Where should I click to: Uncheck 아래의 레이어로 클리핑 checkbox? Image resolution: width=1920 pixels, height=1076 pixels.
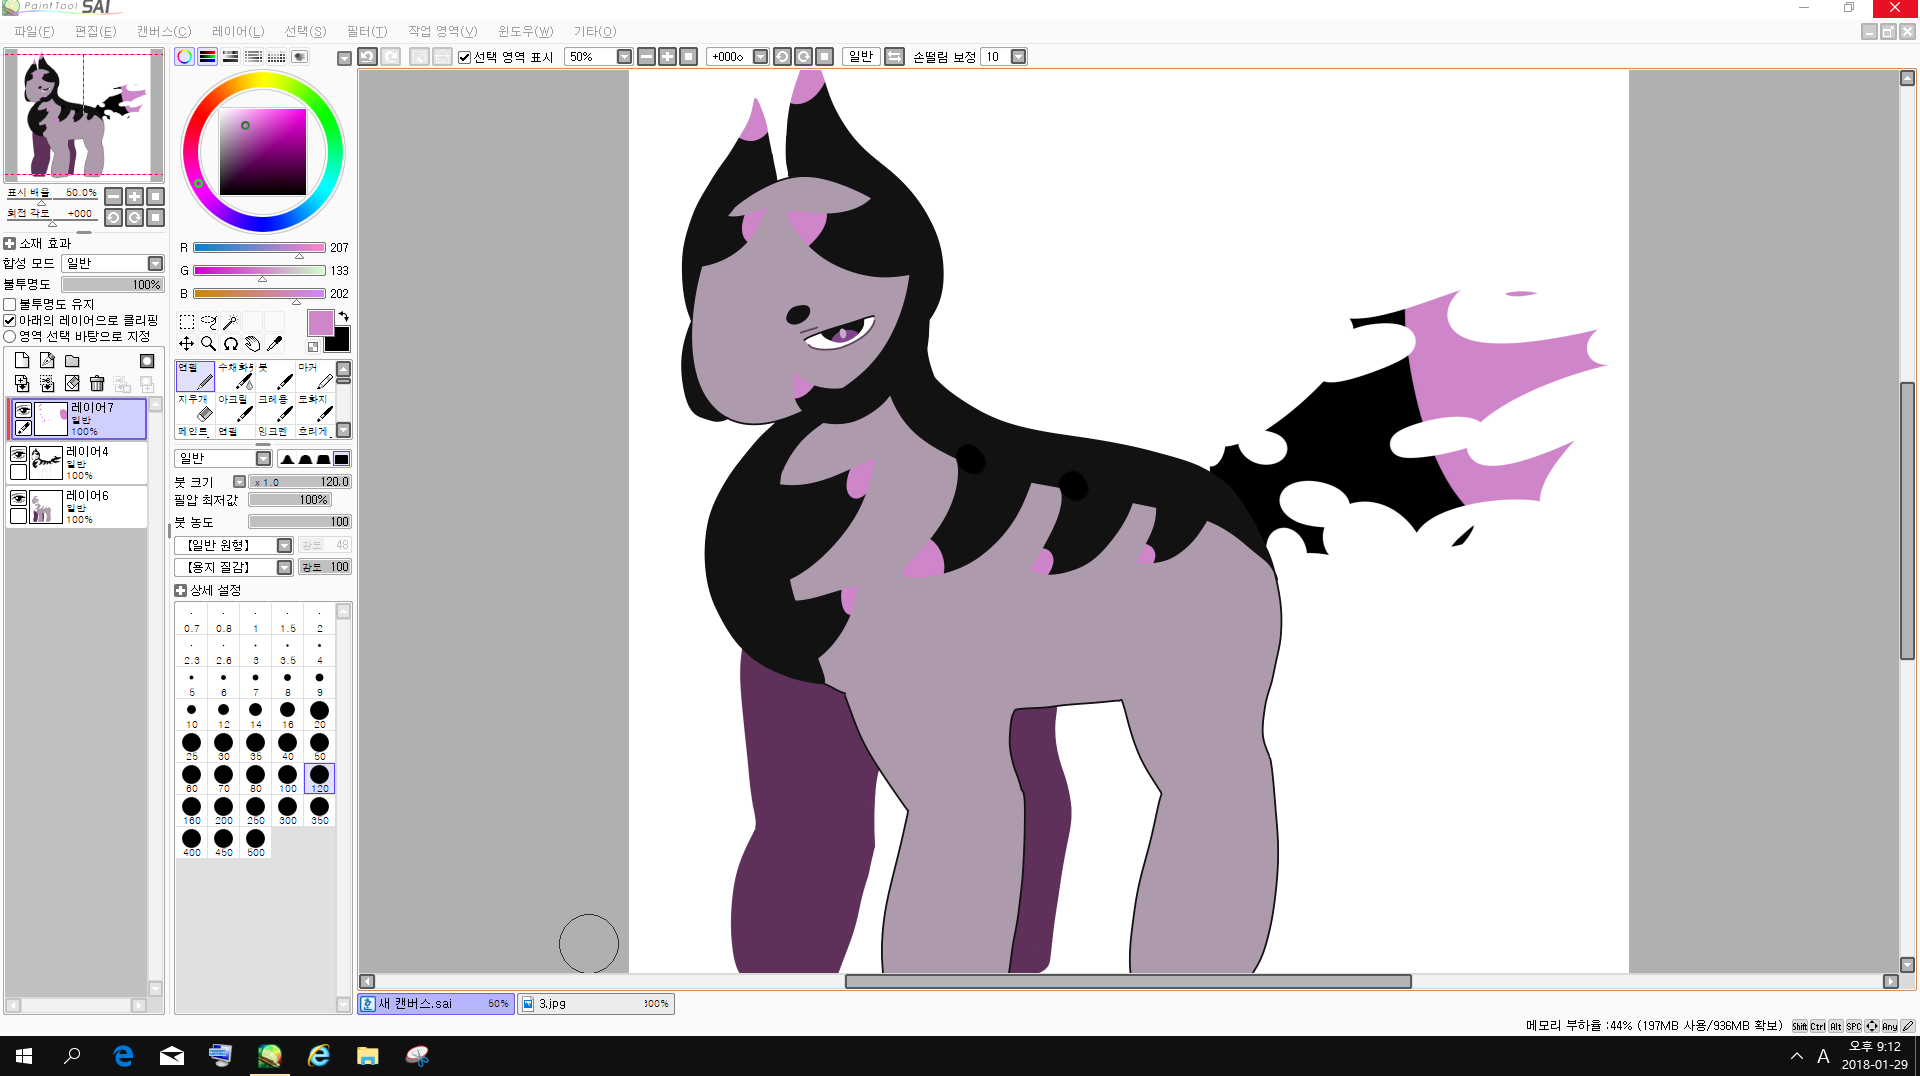pyautogui.click(x=10, y=320)
